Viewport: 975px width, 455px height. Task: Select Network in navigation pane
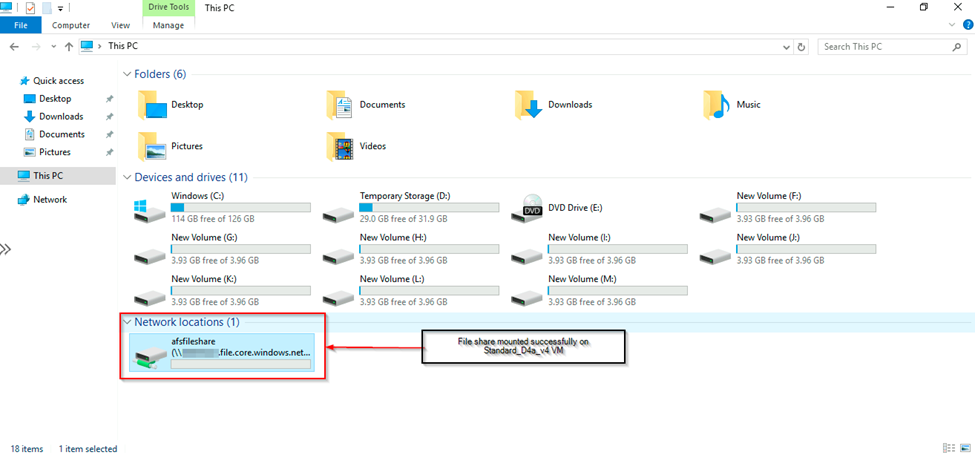point(50,200)
